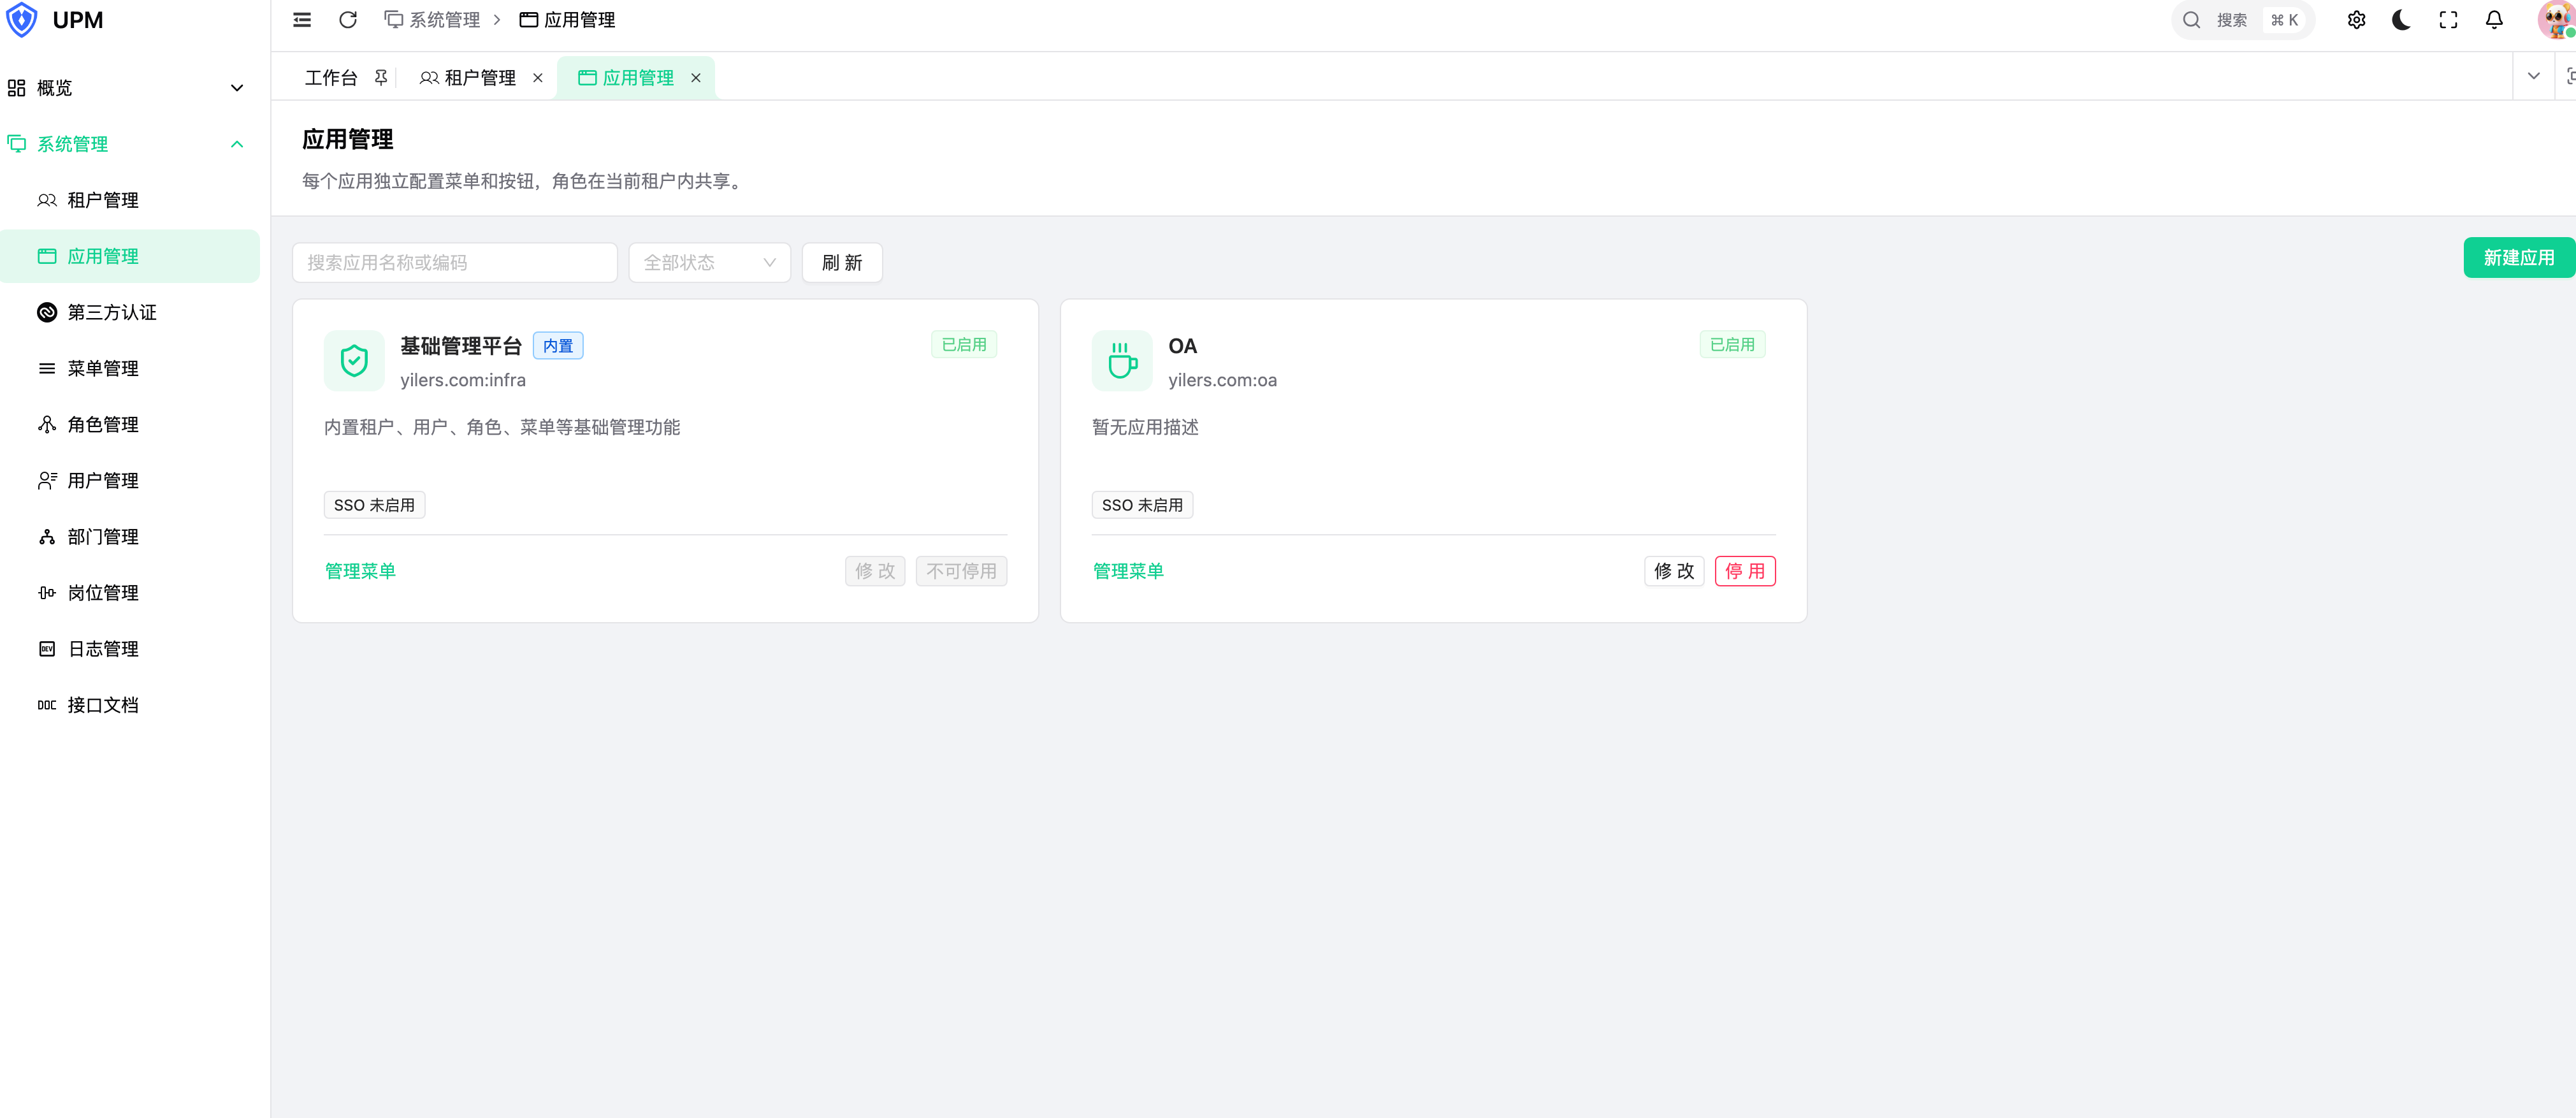Image resolution: width=2576 pixels, height=1118 pixels.
Task: Click the 系统管理 breadcrumb
Action: tap(432, 20)
